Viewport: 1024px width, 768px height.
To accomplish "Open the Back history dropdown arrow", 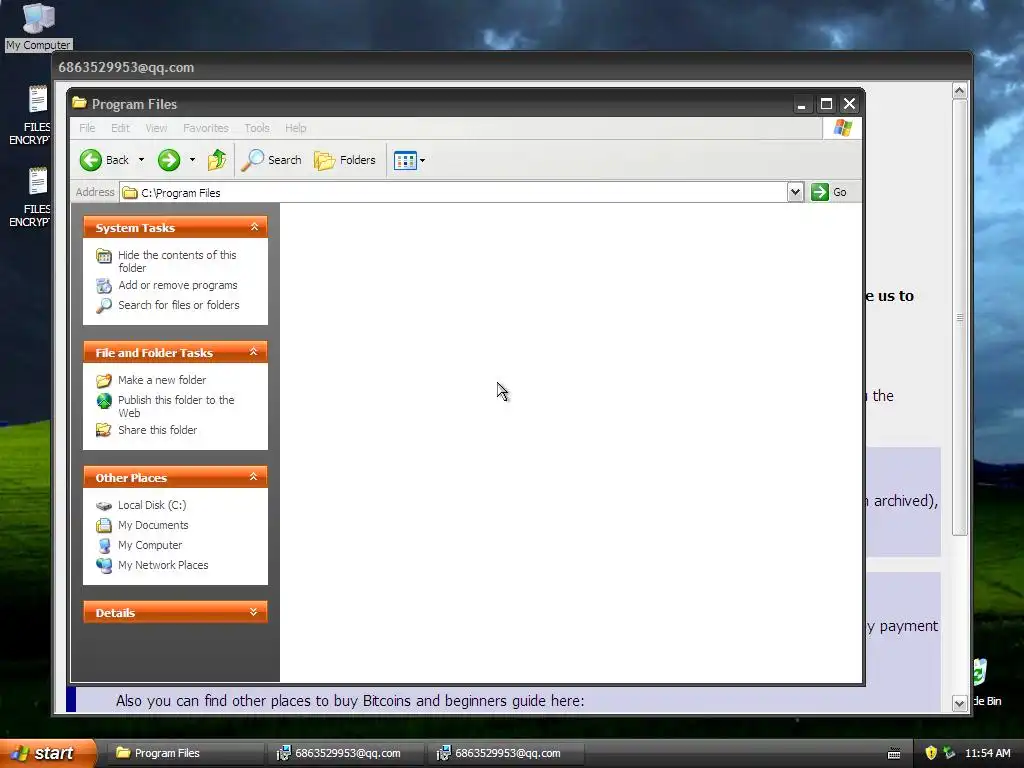I will tap(141, 160).
